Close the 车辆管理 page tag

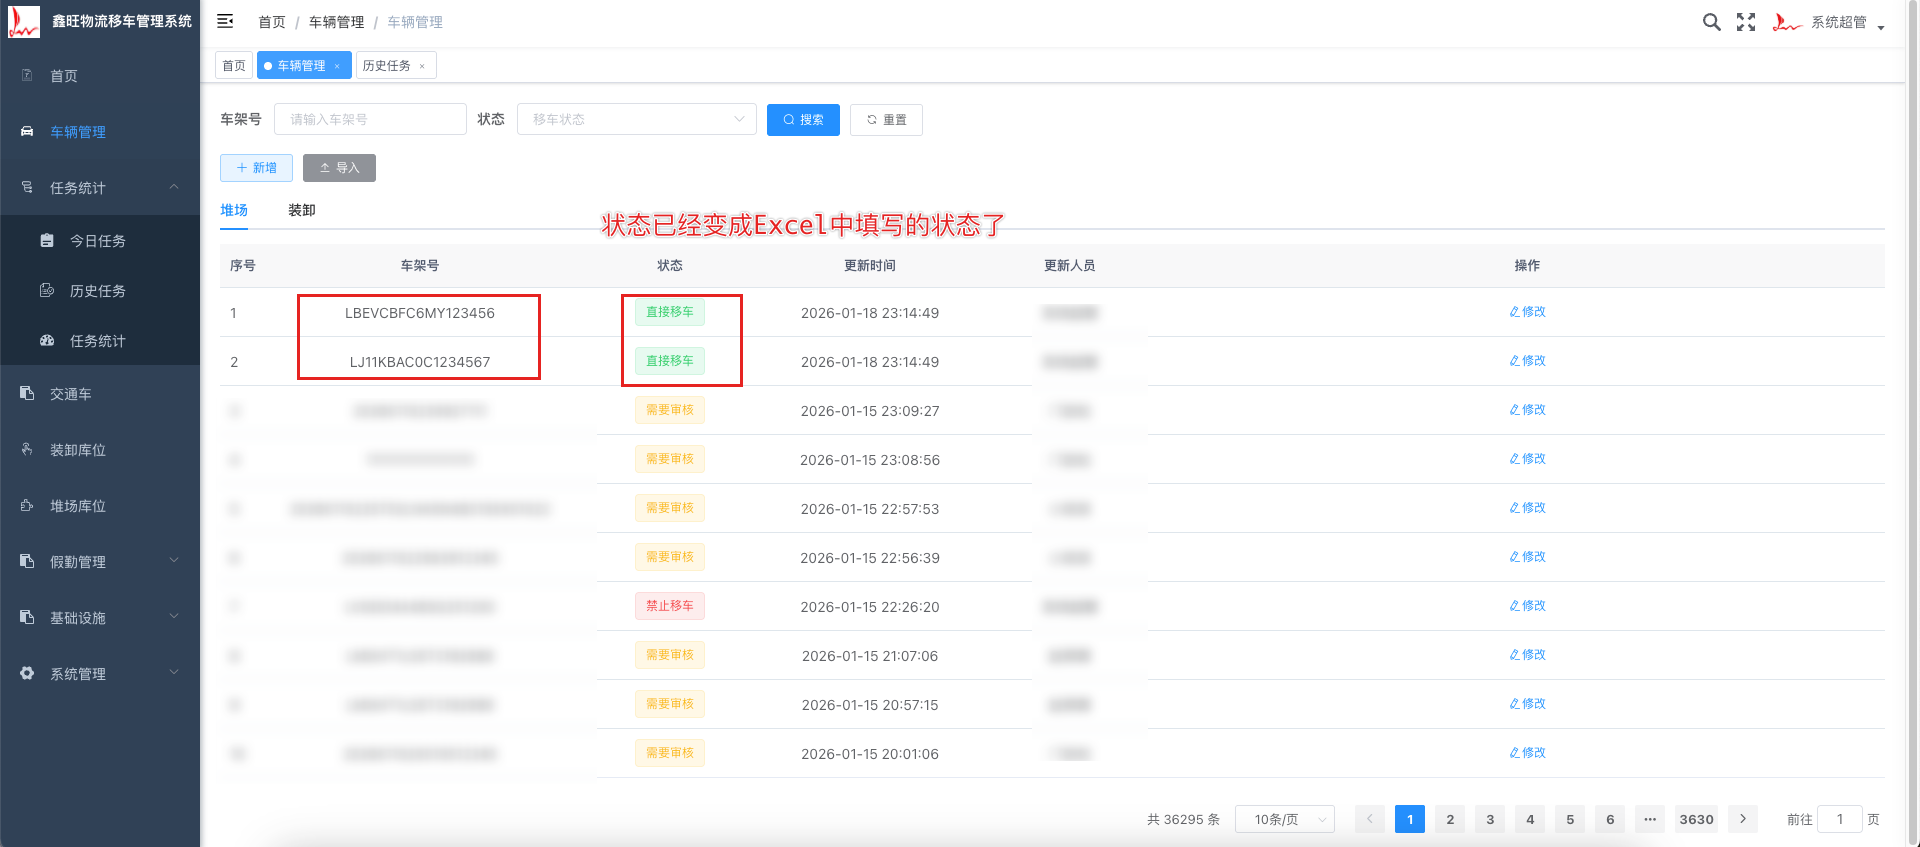[337, 66]
